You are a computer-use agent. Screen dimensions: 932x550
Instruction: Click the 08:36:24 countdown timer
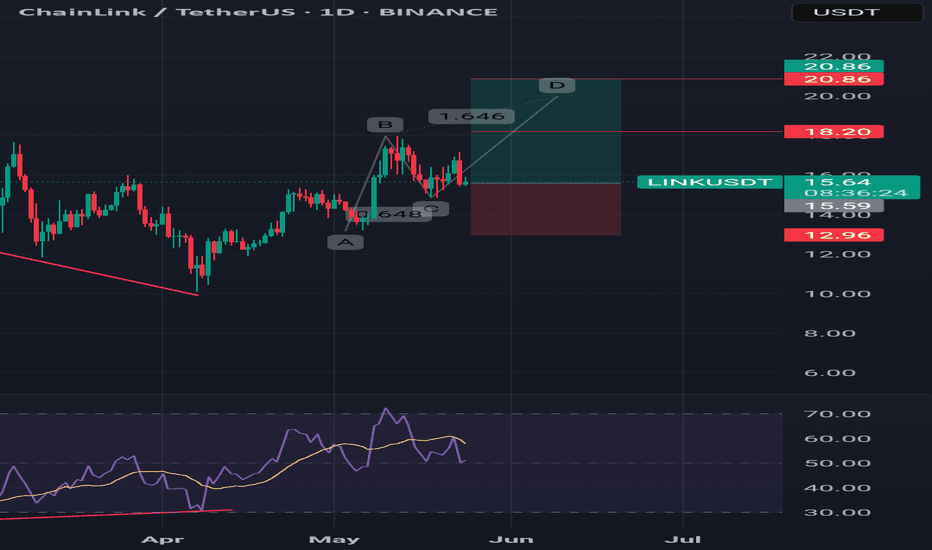tap(855, 193)
